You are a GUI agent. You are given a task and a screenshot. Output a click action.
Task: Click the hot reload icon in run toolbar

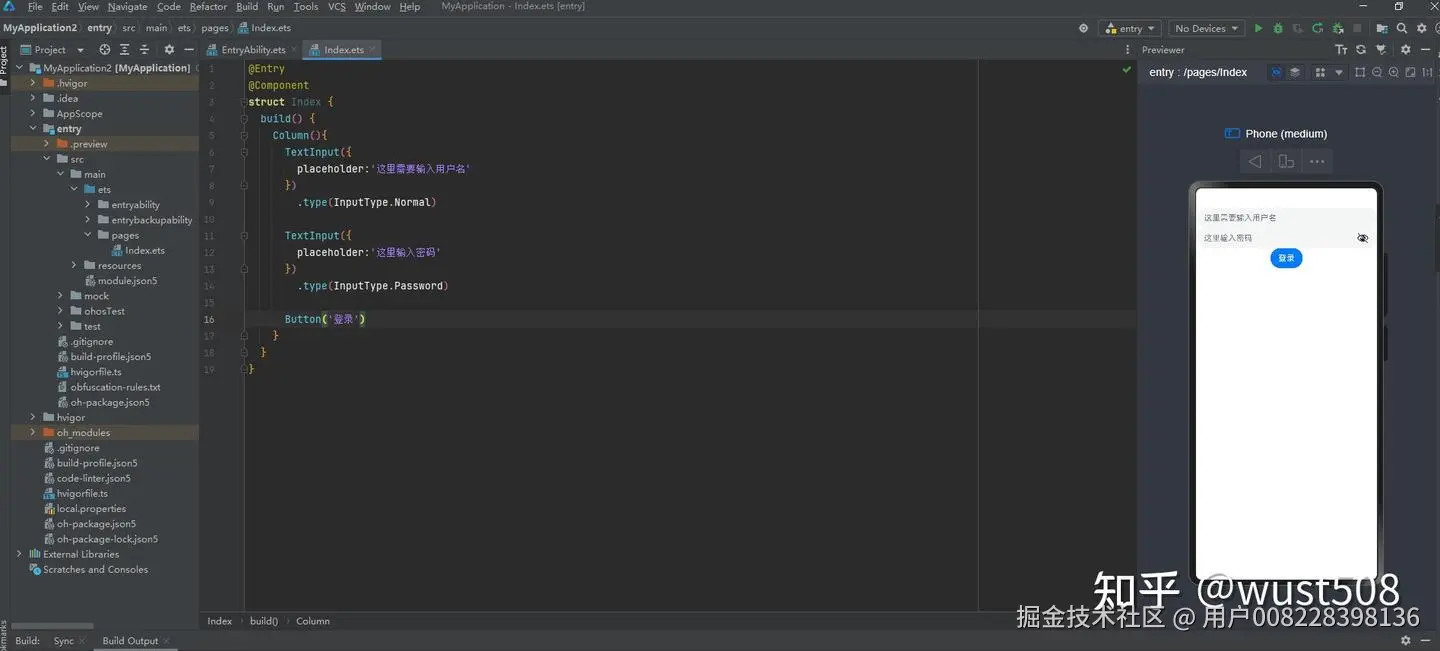(x=1318, y=29)
